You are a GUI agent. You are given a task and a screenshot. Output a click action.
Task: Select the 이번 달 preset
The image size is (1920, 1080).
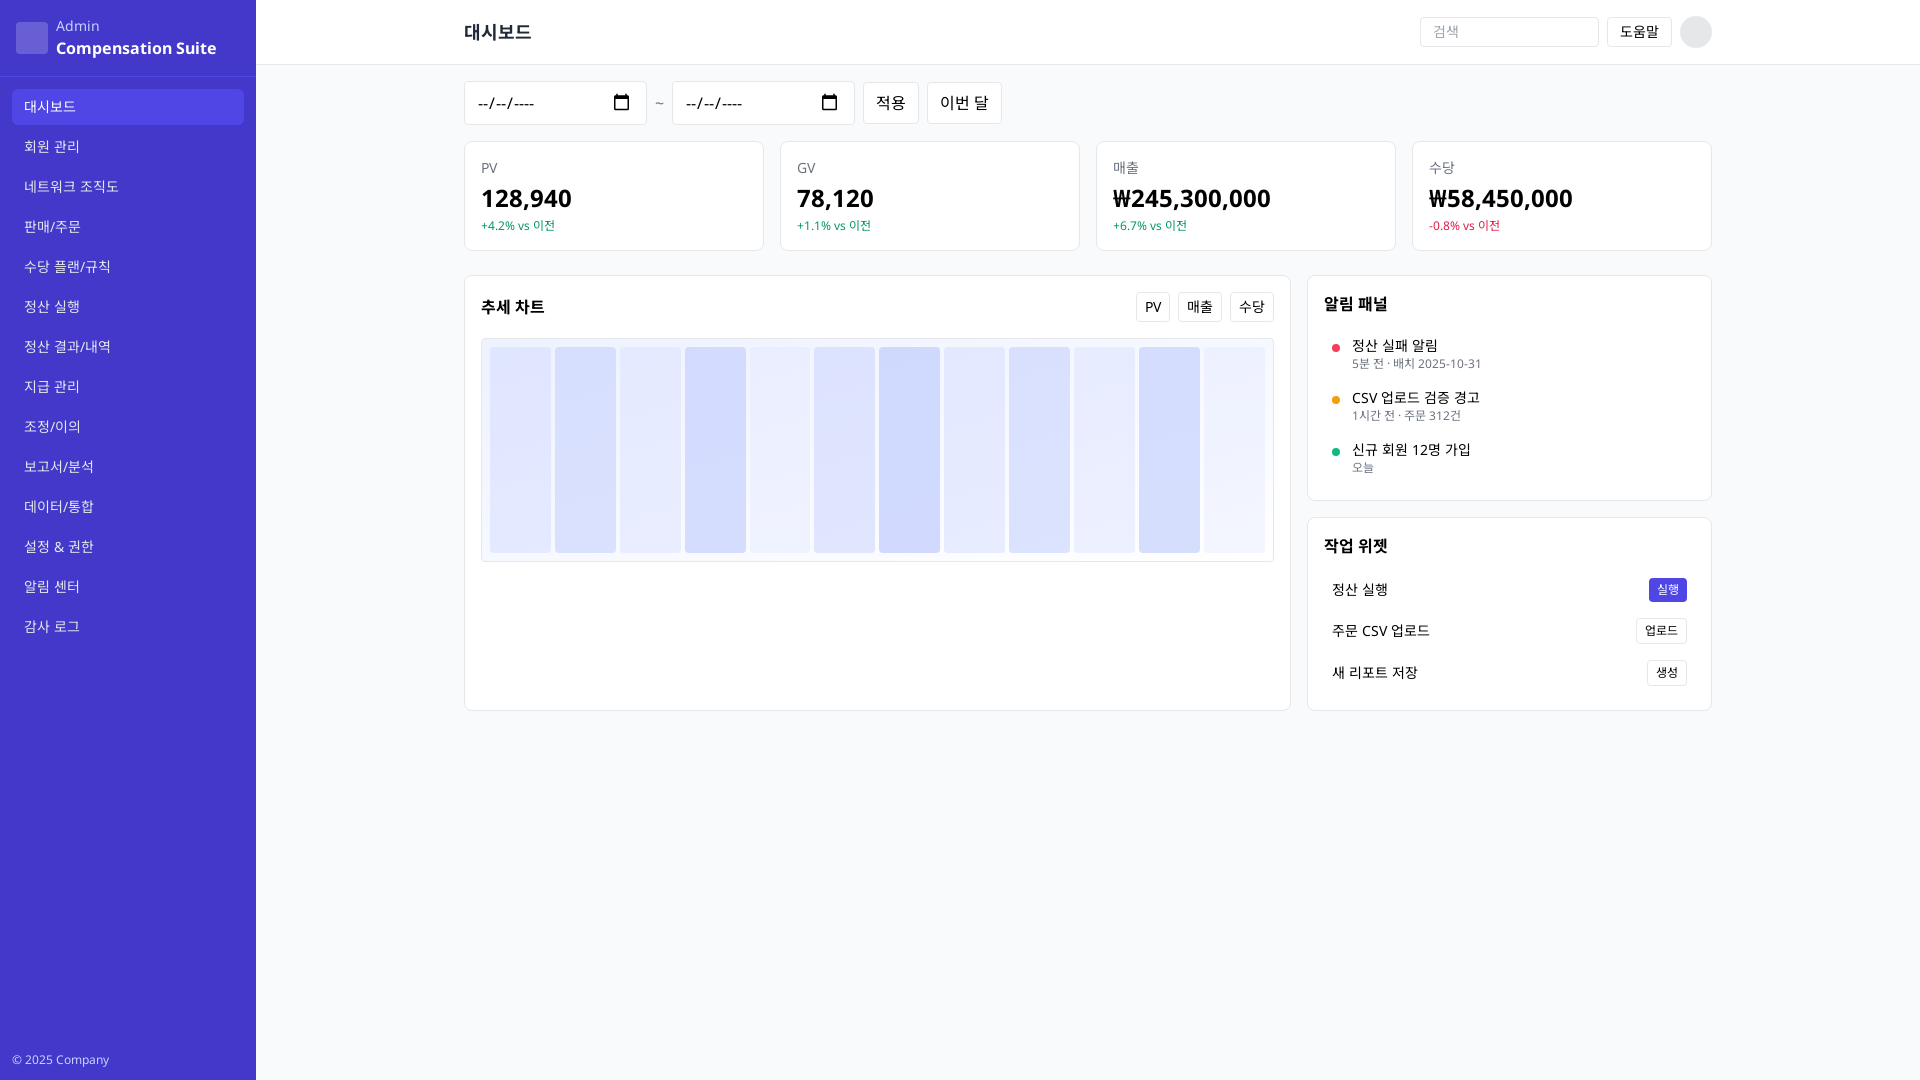[963, 103]
